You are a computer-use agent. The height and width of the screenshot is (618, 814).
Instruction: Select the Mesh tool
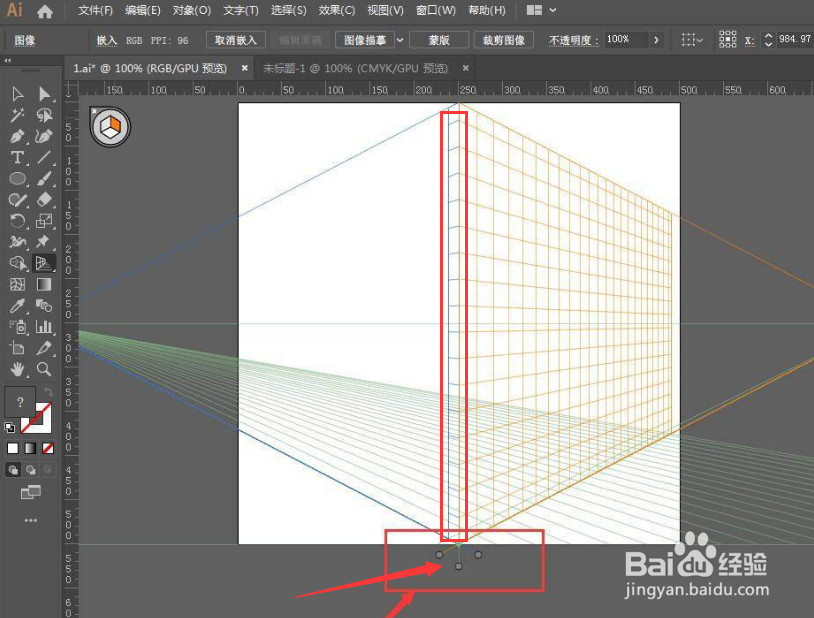pos(17,285)
